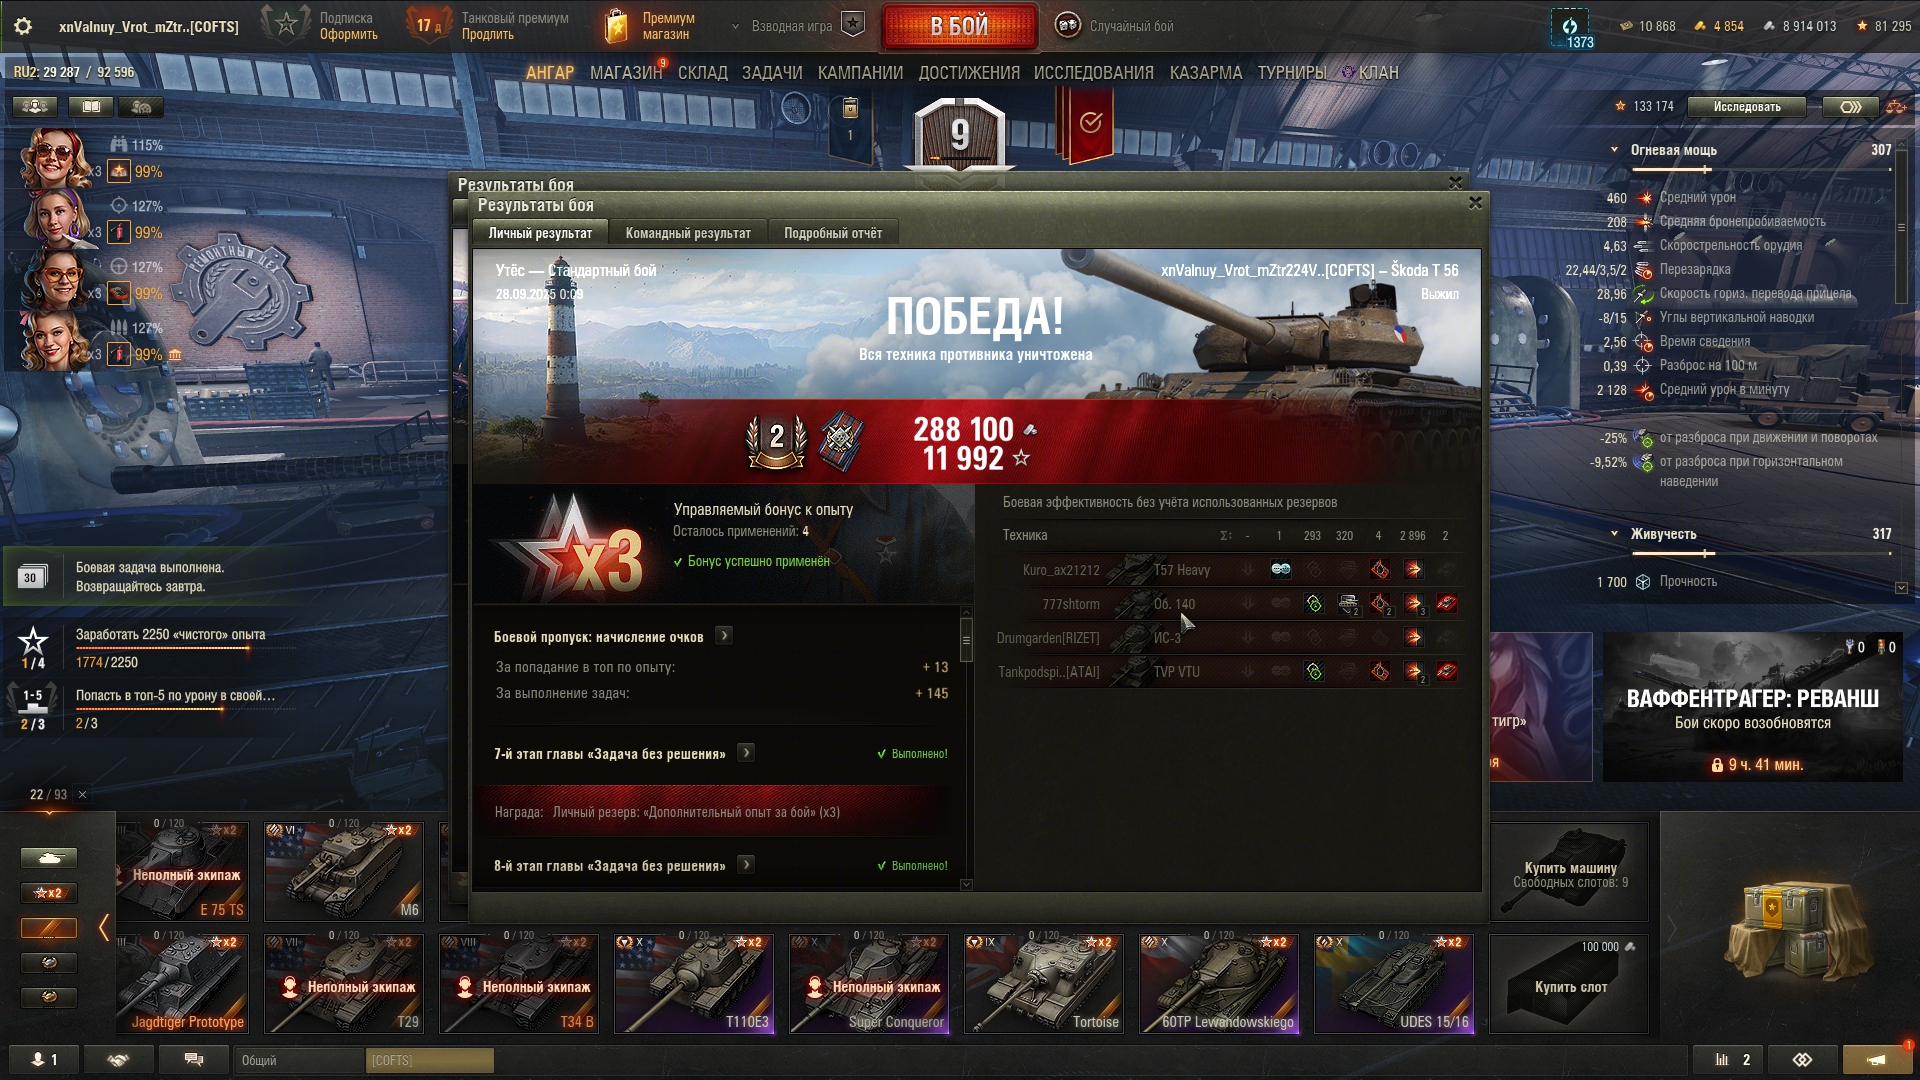The image size is (1920, 1080).
Task: Switch to Командный результат tab
Action: pyautogui.click(x=688, y=233)
